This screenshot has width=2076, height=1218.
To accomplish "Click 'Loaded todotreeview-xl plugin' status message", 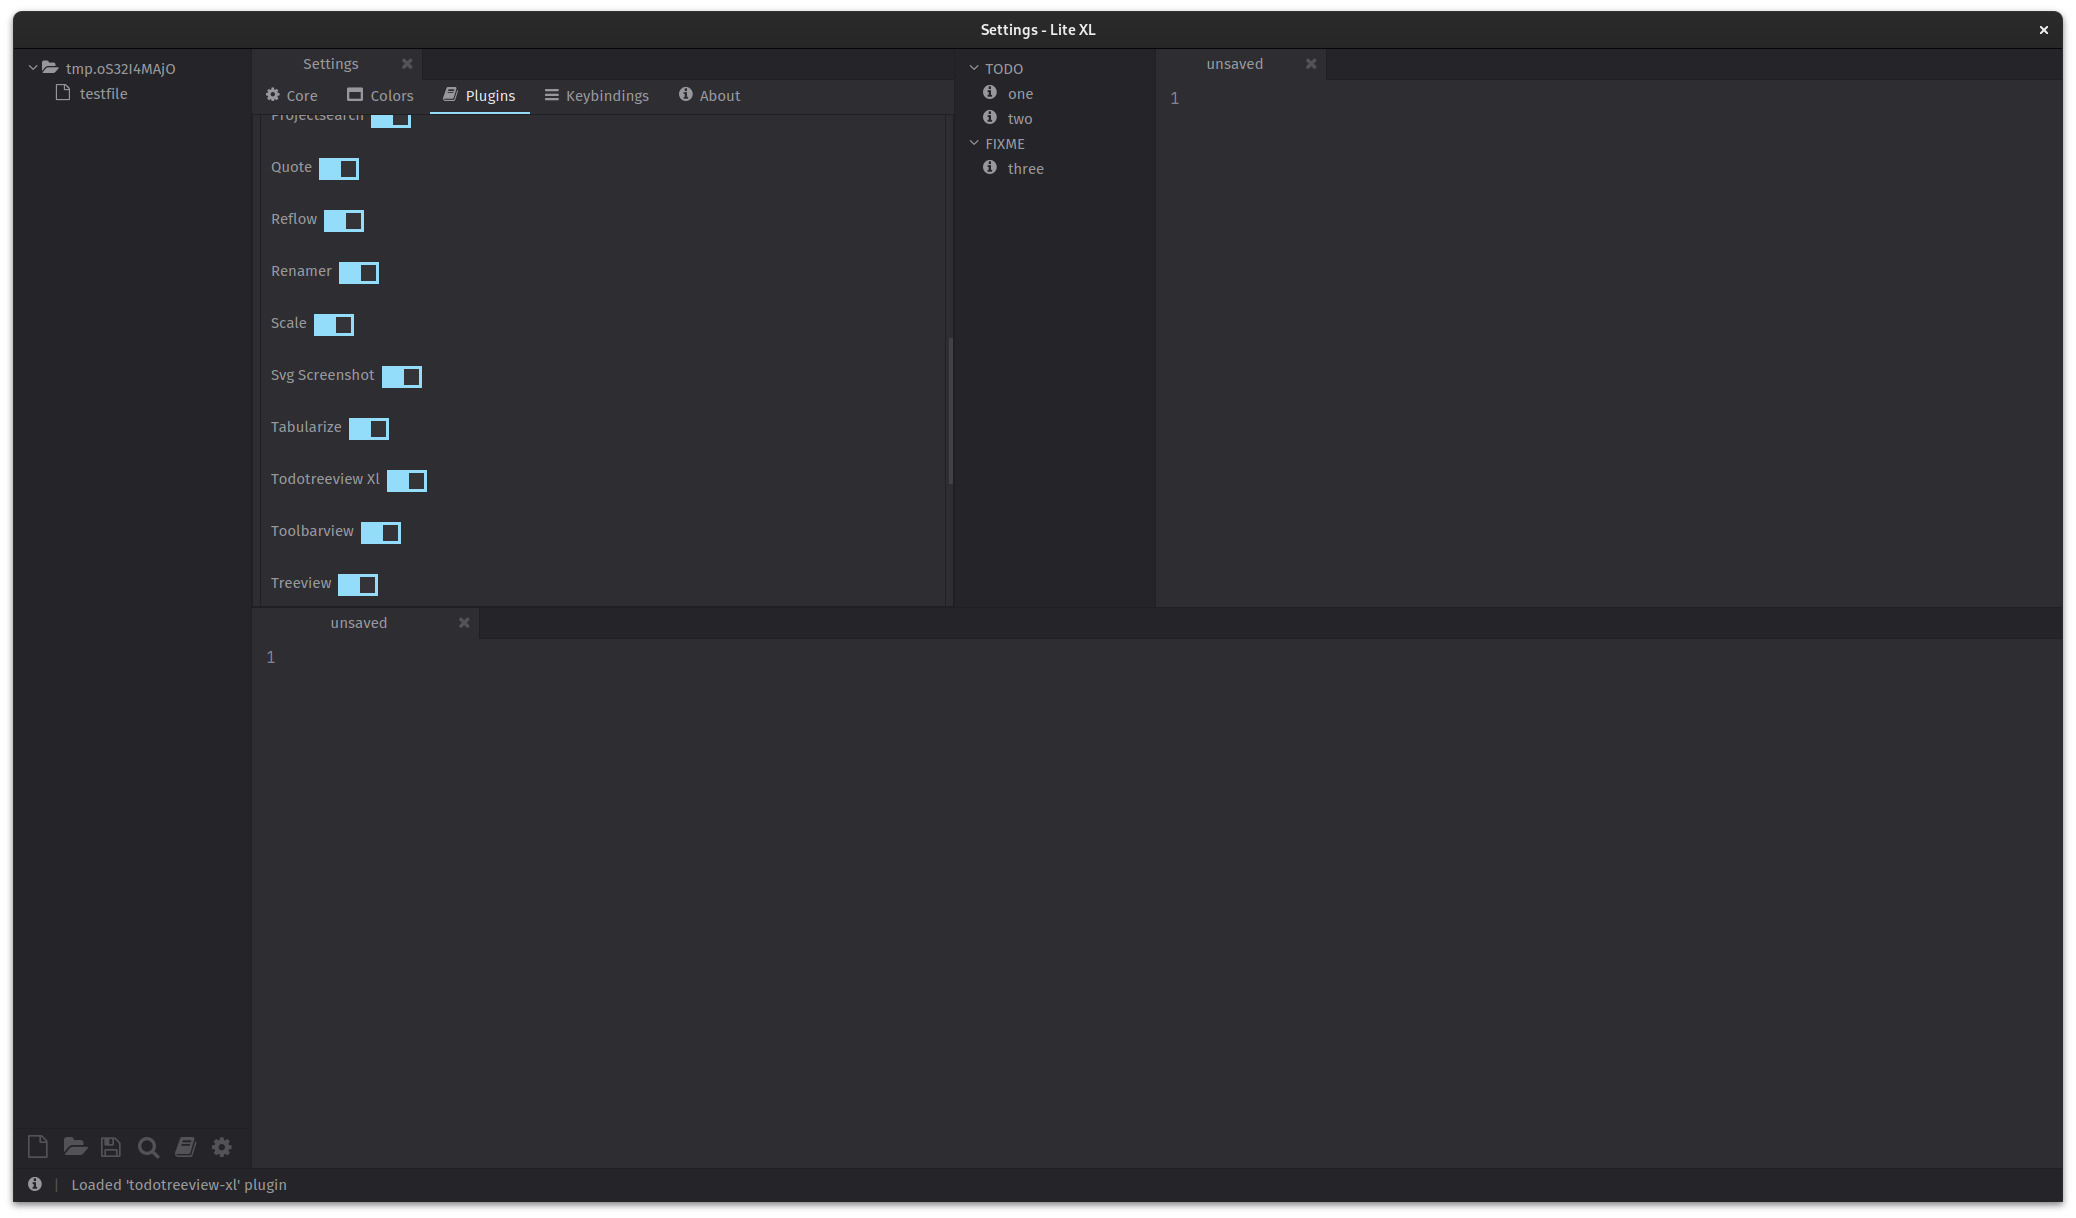I will point(179,1184).
